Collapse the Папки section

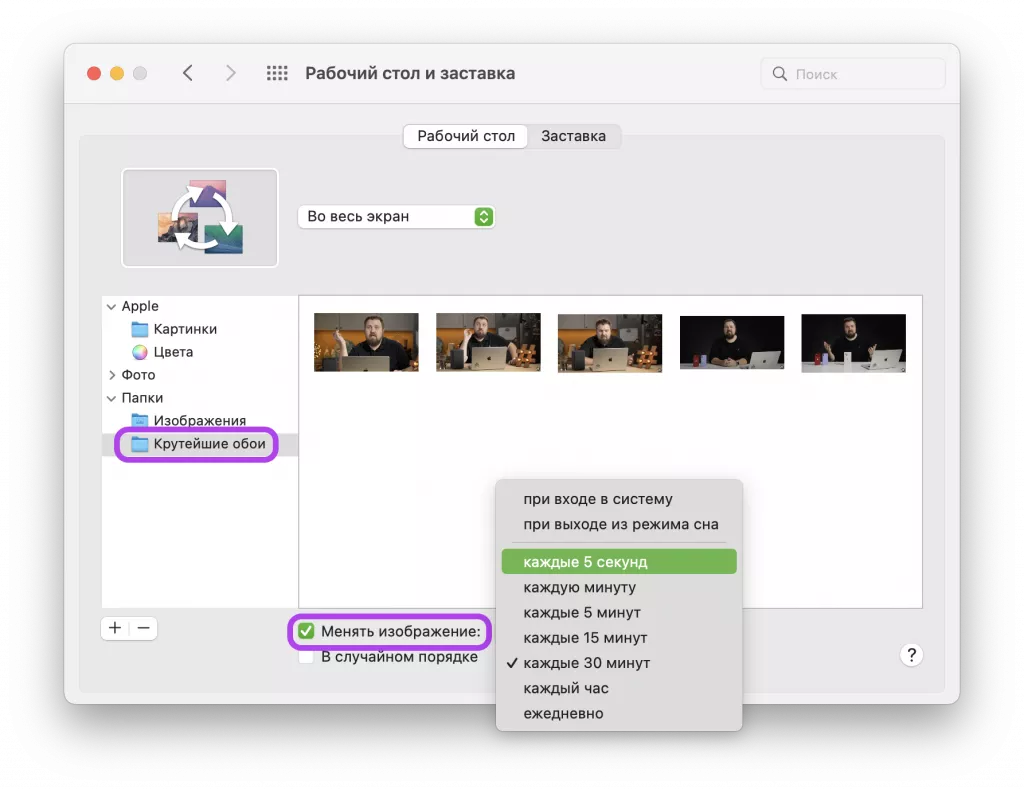pos(112,398)
